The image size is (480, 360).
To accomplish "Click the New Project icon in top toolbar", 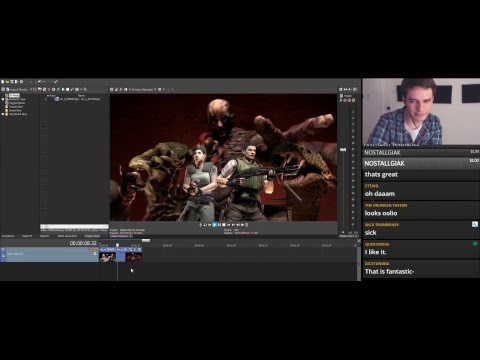I will click(x=3, y=82).
